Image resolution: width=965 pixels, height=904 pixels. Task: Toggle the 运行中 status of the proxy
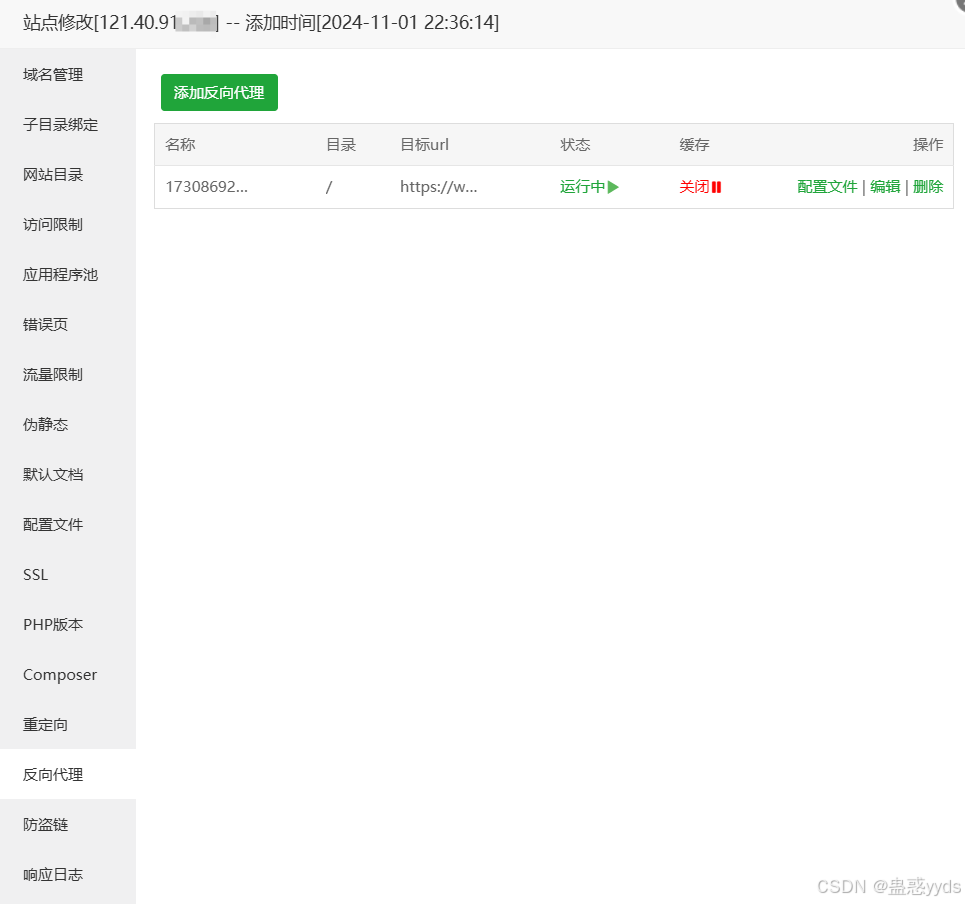(589, 186)
